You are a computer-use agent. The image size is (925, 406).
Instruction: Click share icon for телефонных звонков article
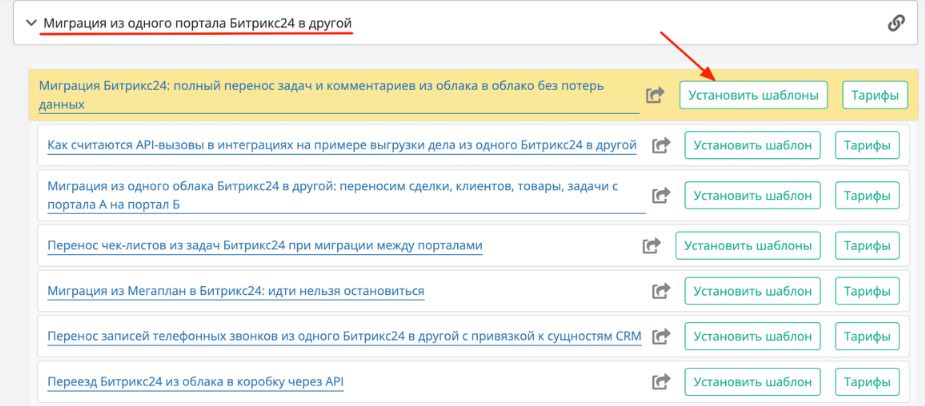(660, 336)
